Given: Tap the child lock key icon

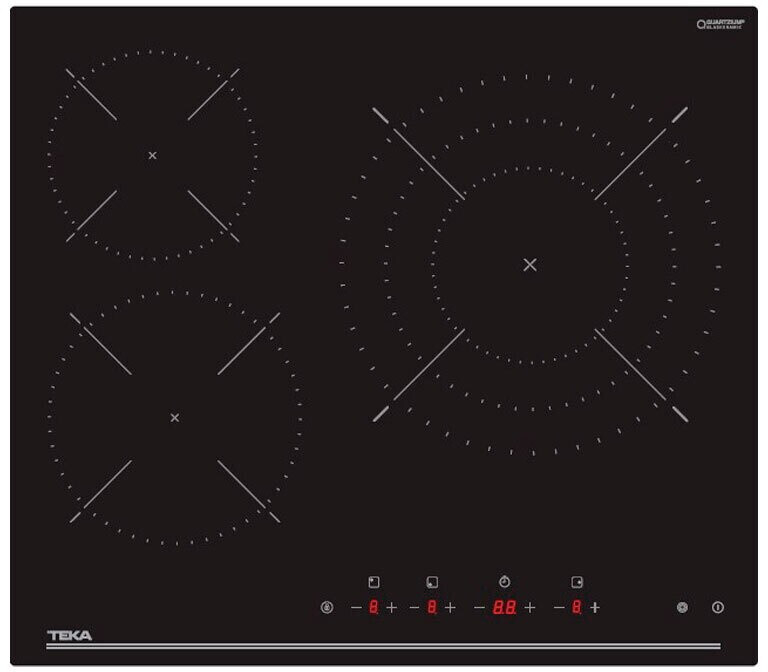Looking at the screenshot, I should [326, 607].
